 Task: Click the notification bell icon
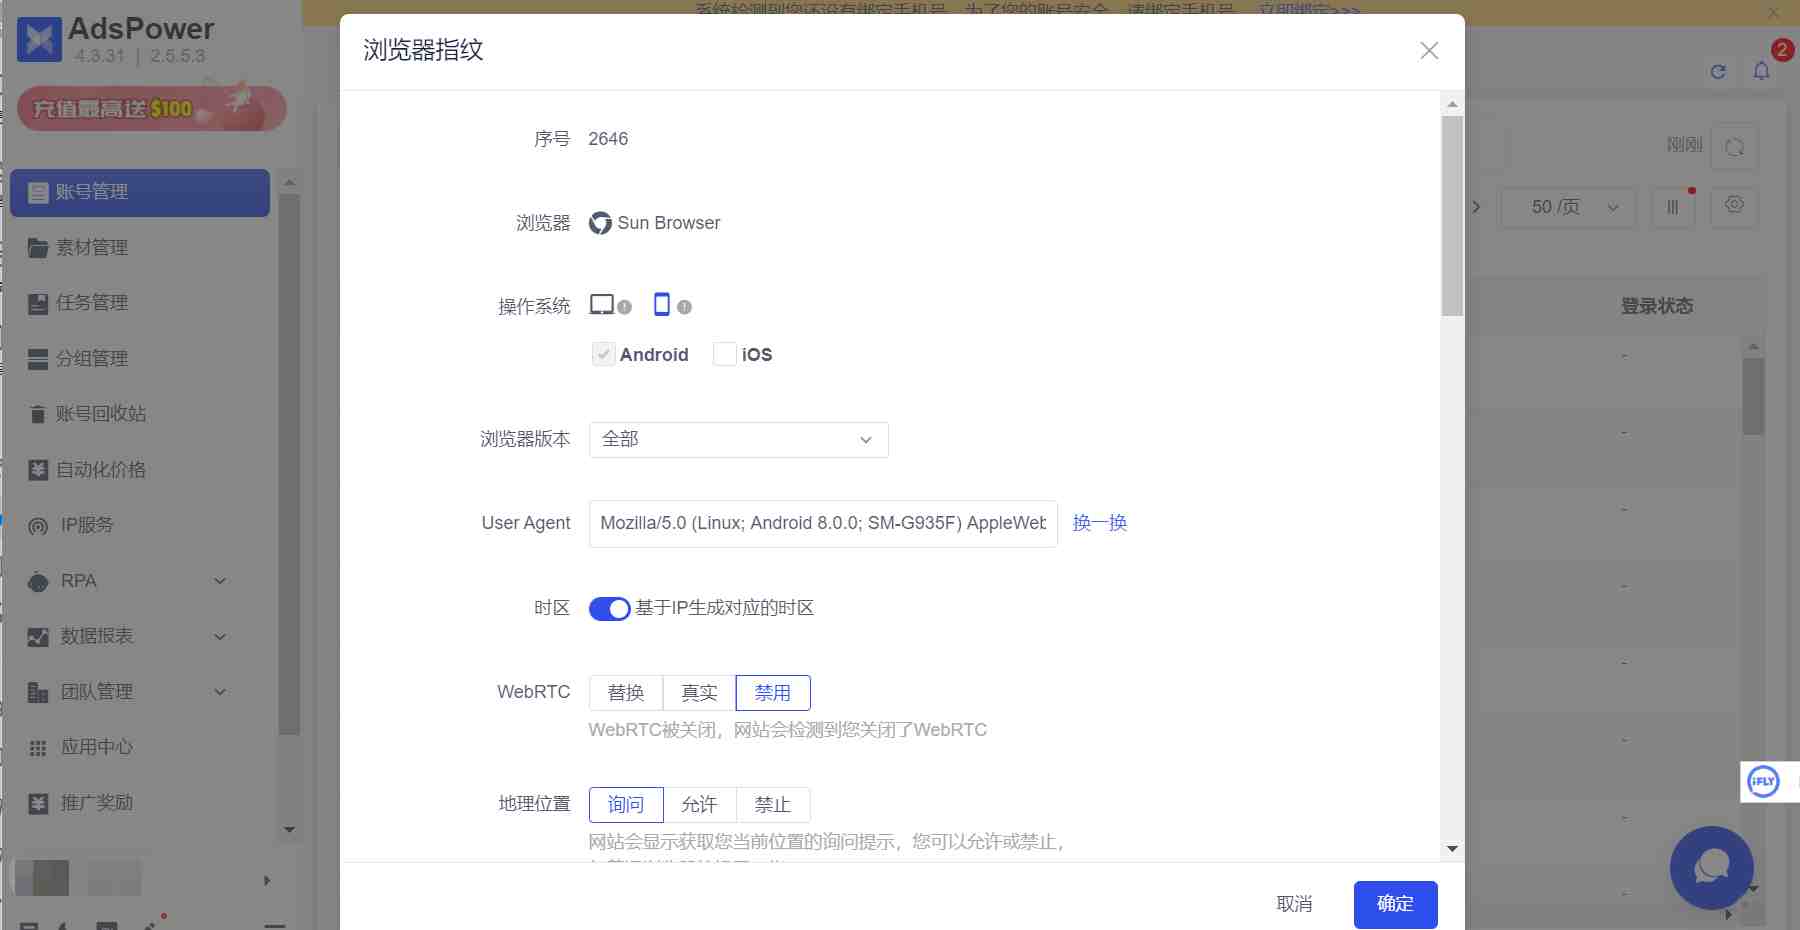tap(1761, 71)
